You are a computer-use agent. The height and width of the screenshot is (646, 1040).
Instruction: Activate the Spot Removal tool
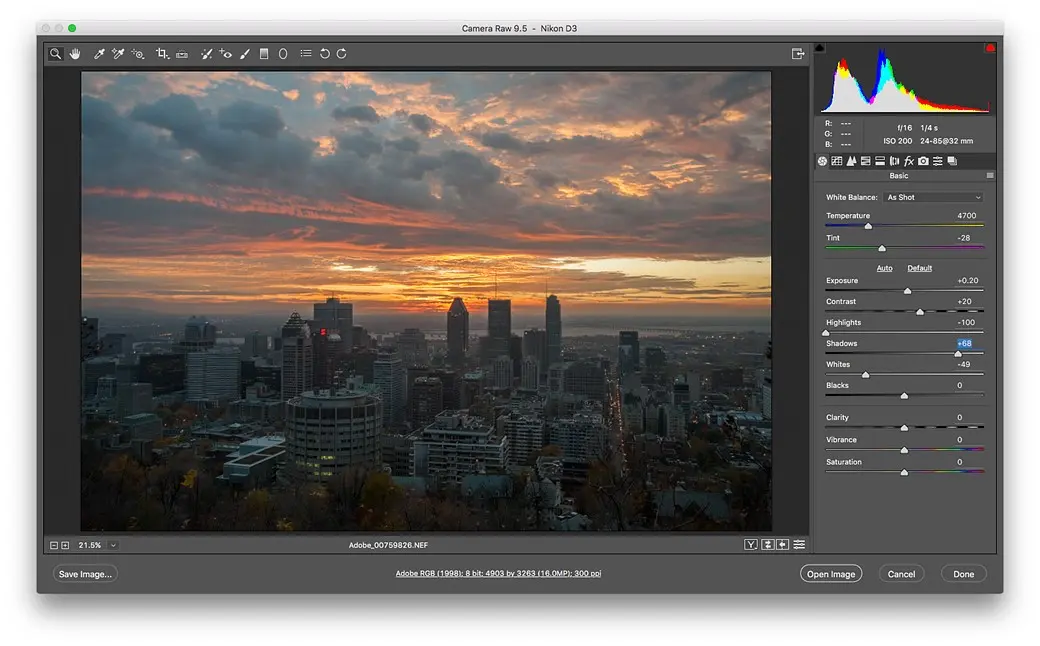[x=207, y=54]
